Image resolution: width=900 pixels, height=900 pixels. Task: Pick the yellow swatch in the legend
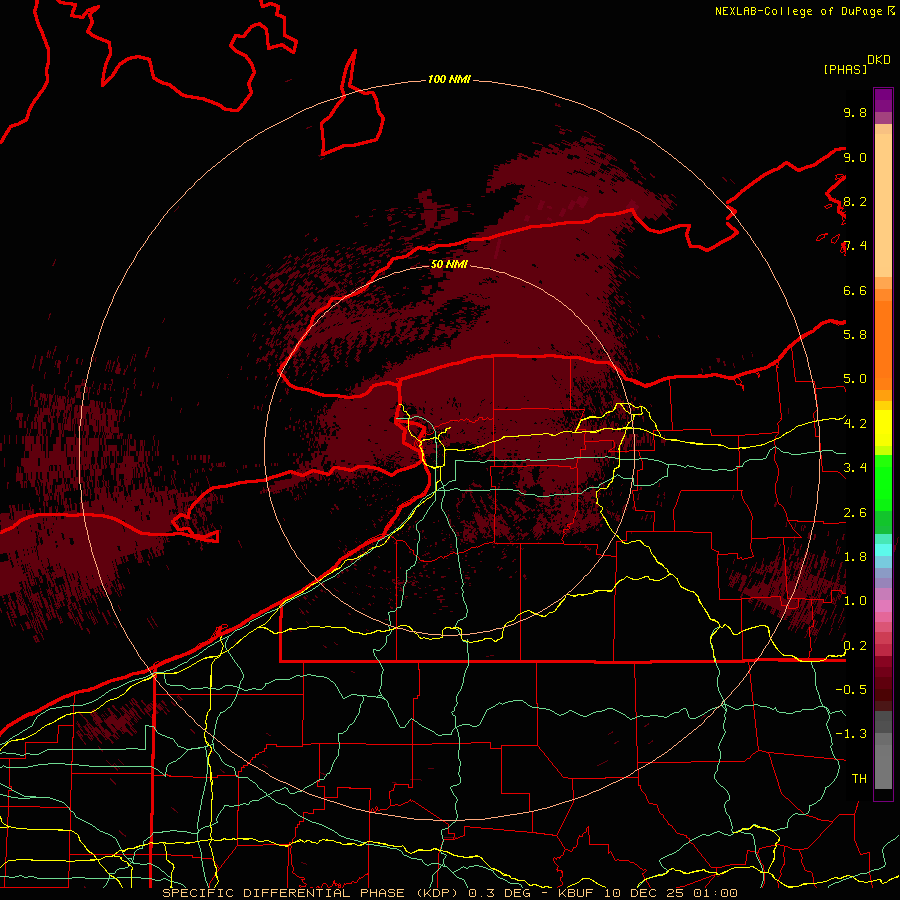tap(883, 428)
